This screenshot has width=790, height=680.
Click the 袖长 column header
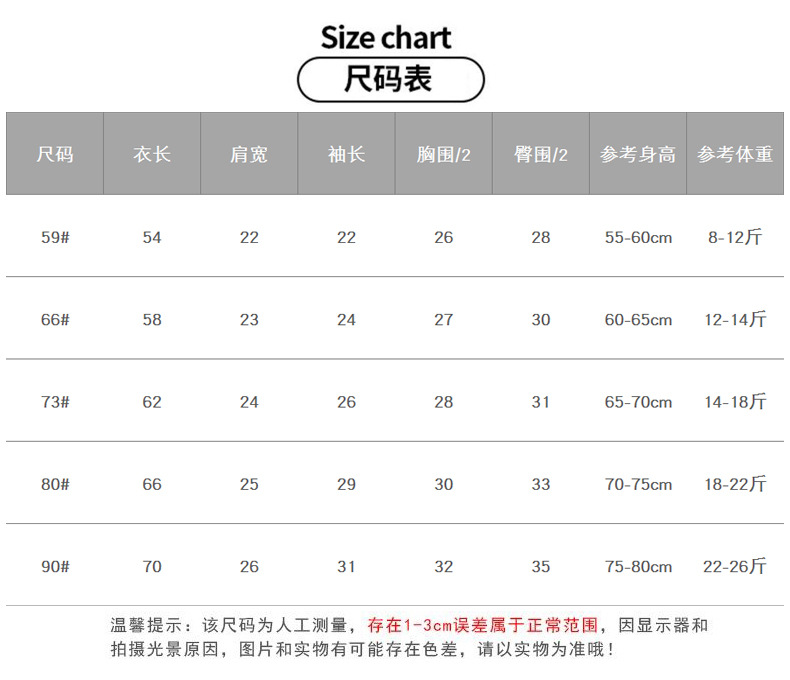click(x=346, y=154)
